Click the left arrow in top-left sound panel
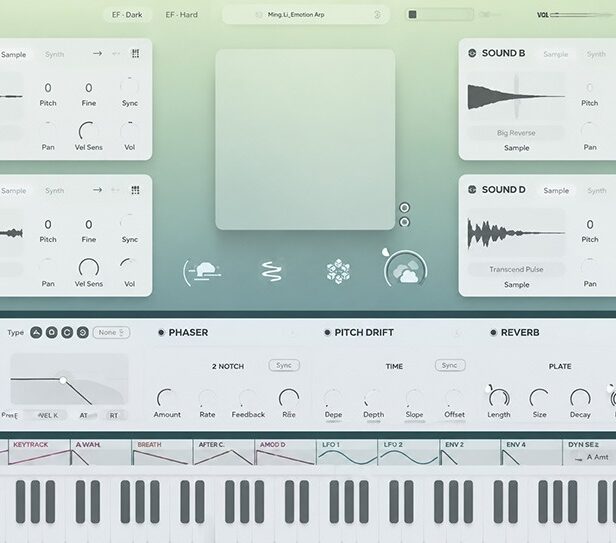Viewport: 616px width, 543px height. [116, 53]
